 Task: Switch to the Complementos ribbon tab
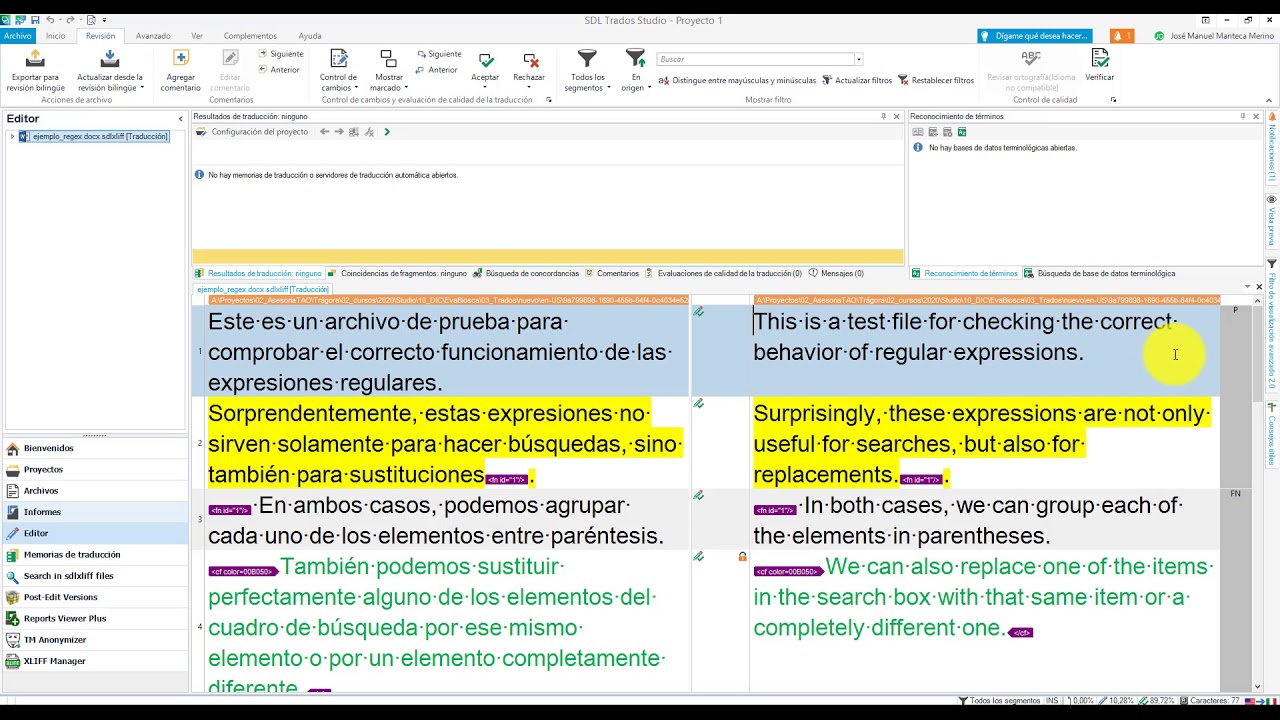250,36
